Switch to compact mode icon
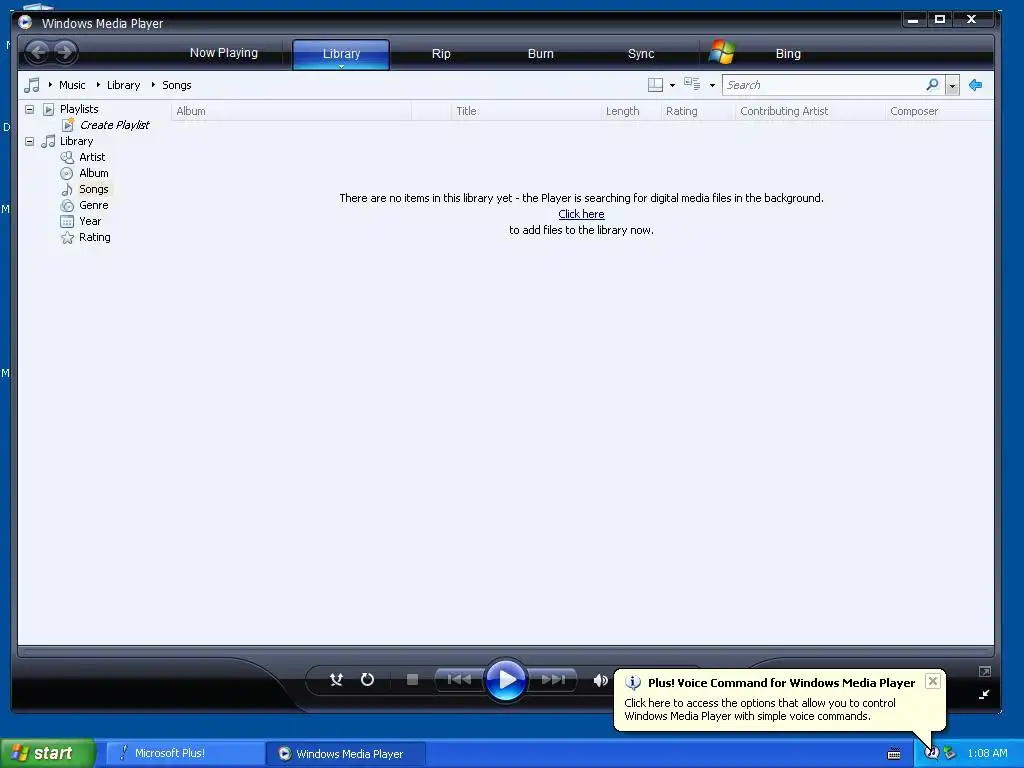 point(984,694)
